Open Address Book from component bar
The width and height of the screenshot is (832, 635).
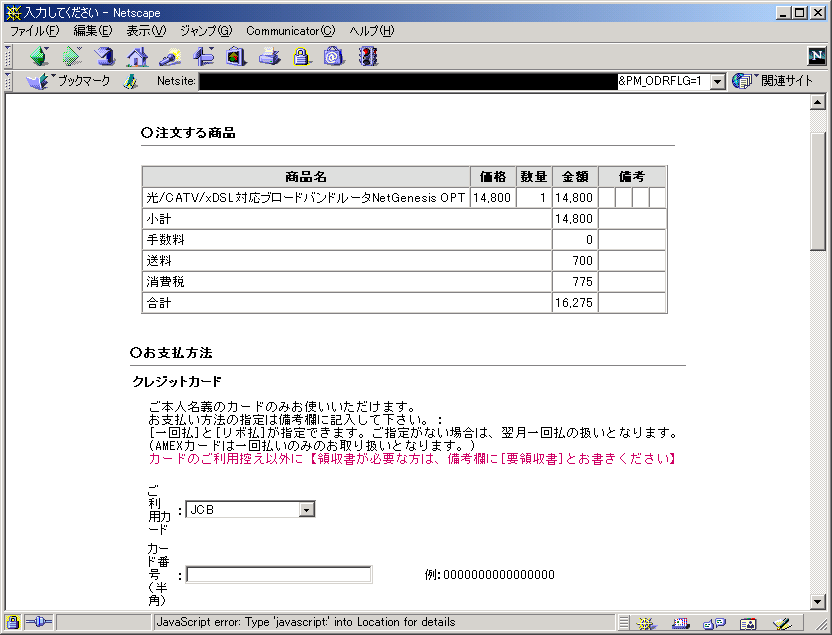pos(748,623)
